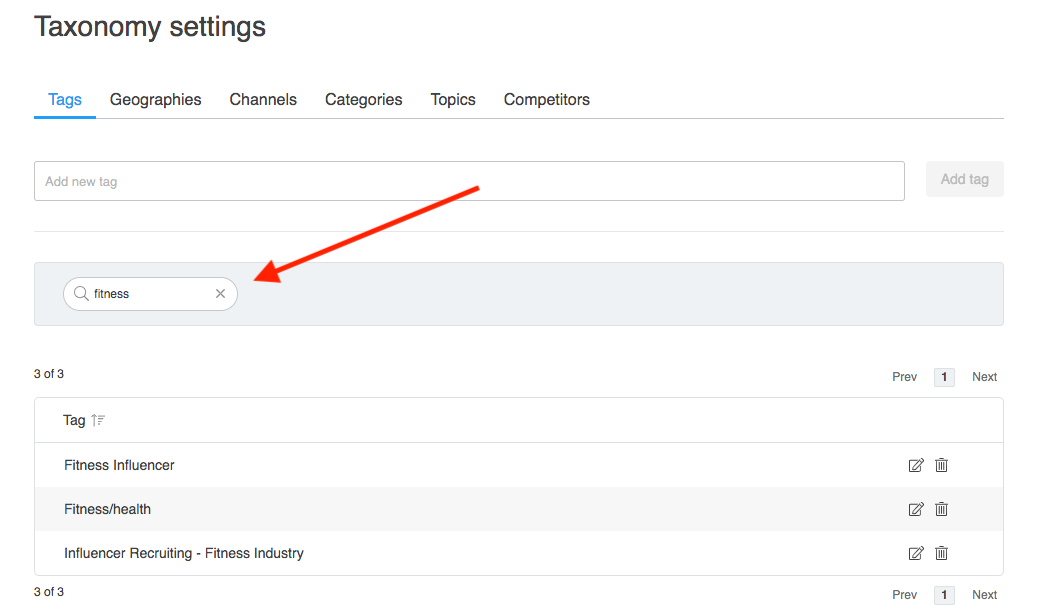Go to Next page in top pagination
Image resolution: width=1043 pixels, height=610 pixels.
[984, 377]
